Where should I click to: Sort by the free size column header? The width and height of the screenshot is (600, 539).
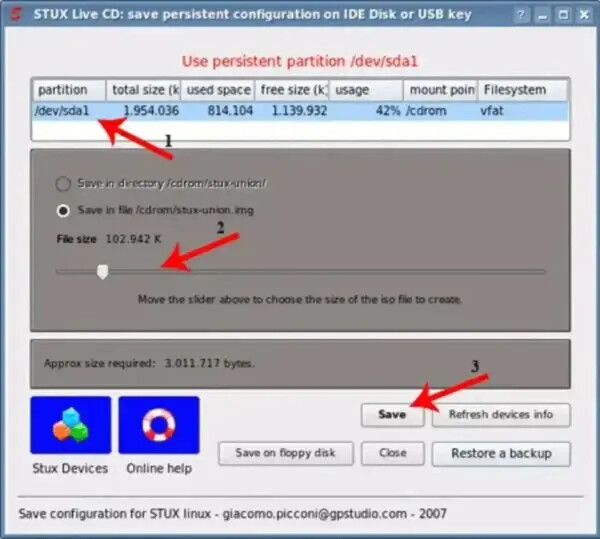click(x=292, y=90)
